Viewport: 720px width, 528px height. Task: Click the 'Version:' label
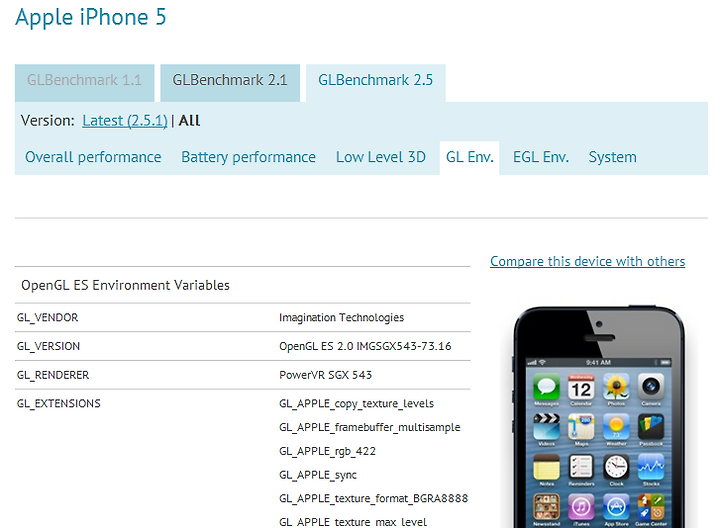pyautogui.click(x=48, y=121)
